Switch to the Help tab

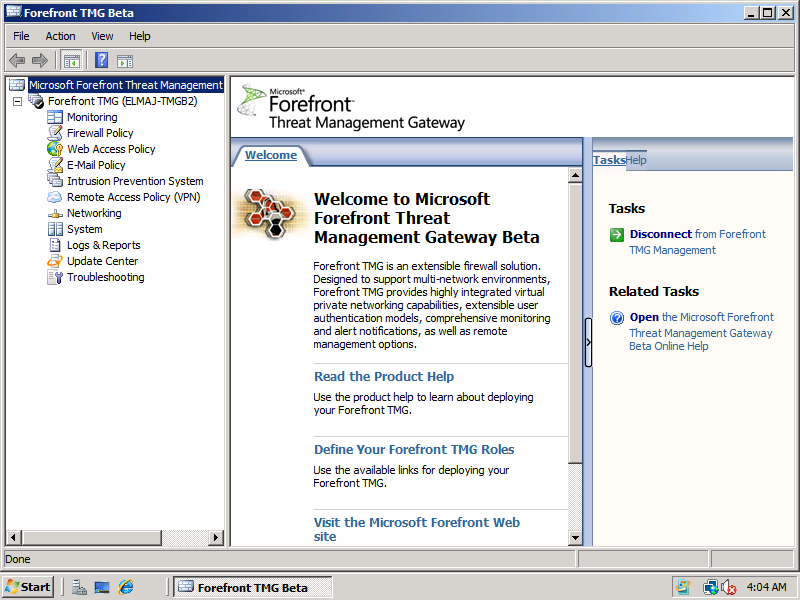pos(636,160)
